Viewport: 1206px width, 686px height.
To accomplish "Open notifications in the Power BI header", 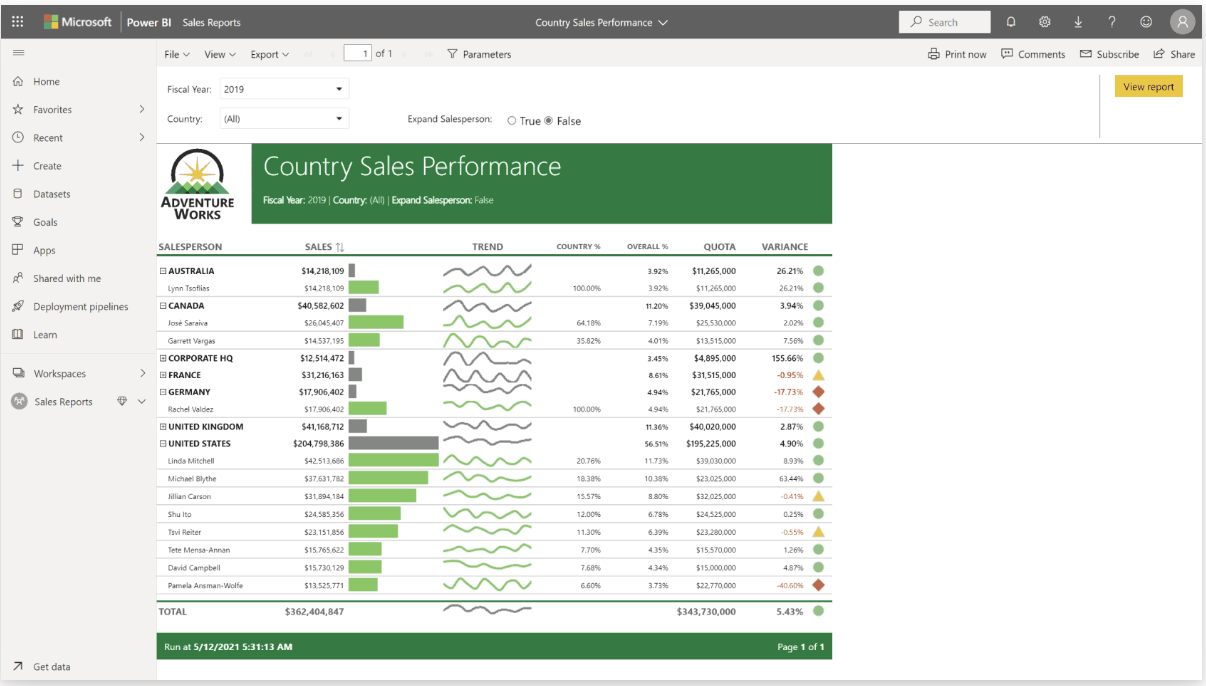I will point(1010,21).
